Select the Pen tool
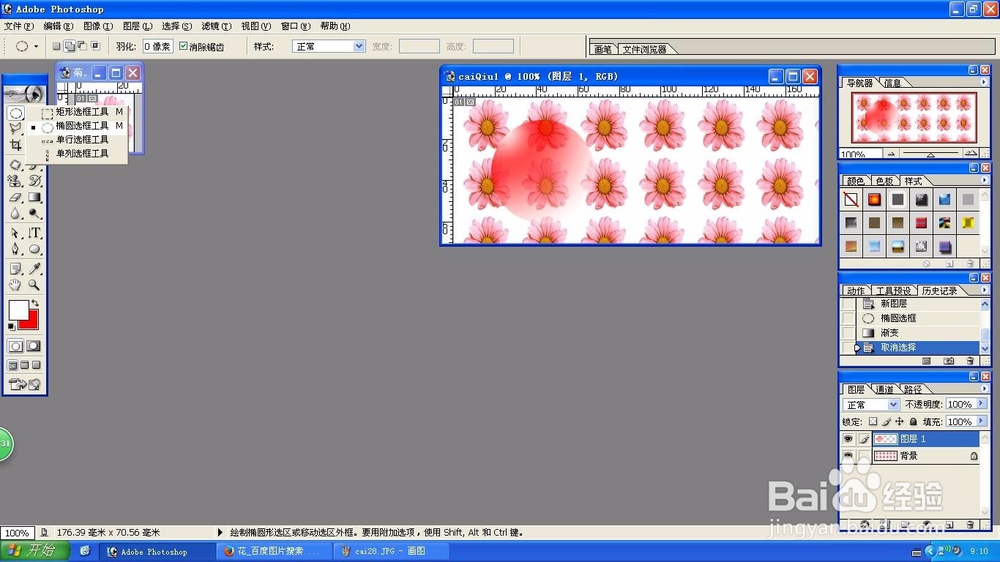Viewport: 1000px width, 562px height. coord(15,249)
